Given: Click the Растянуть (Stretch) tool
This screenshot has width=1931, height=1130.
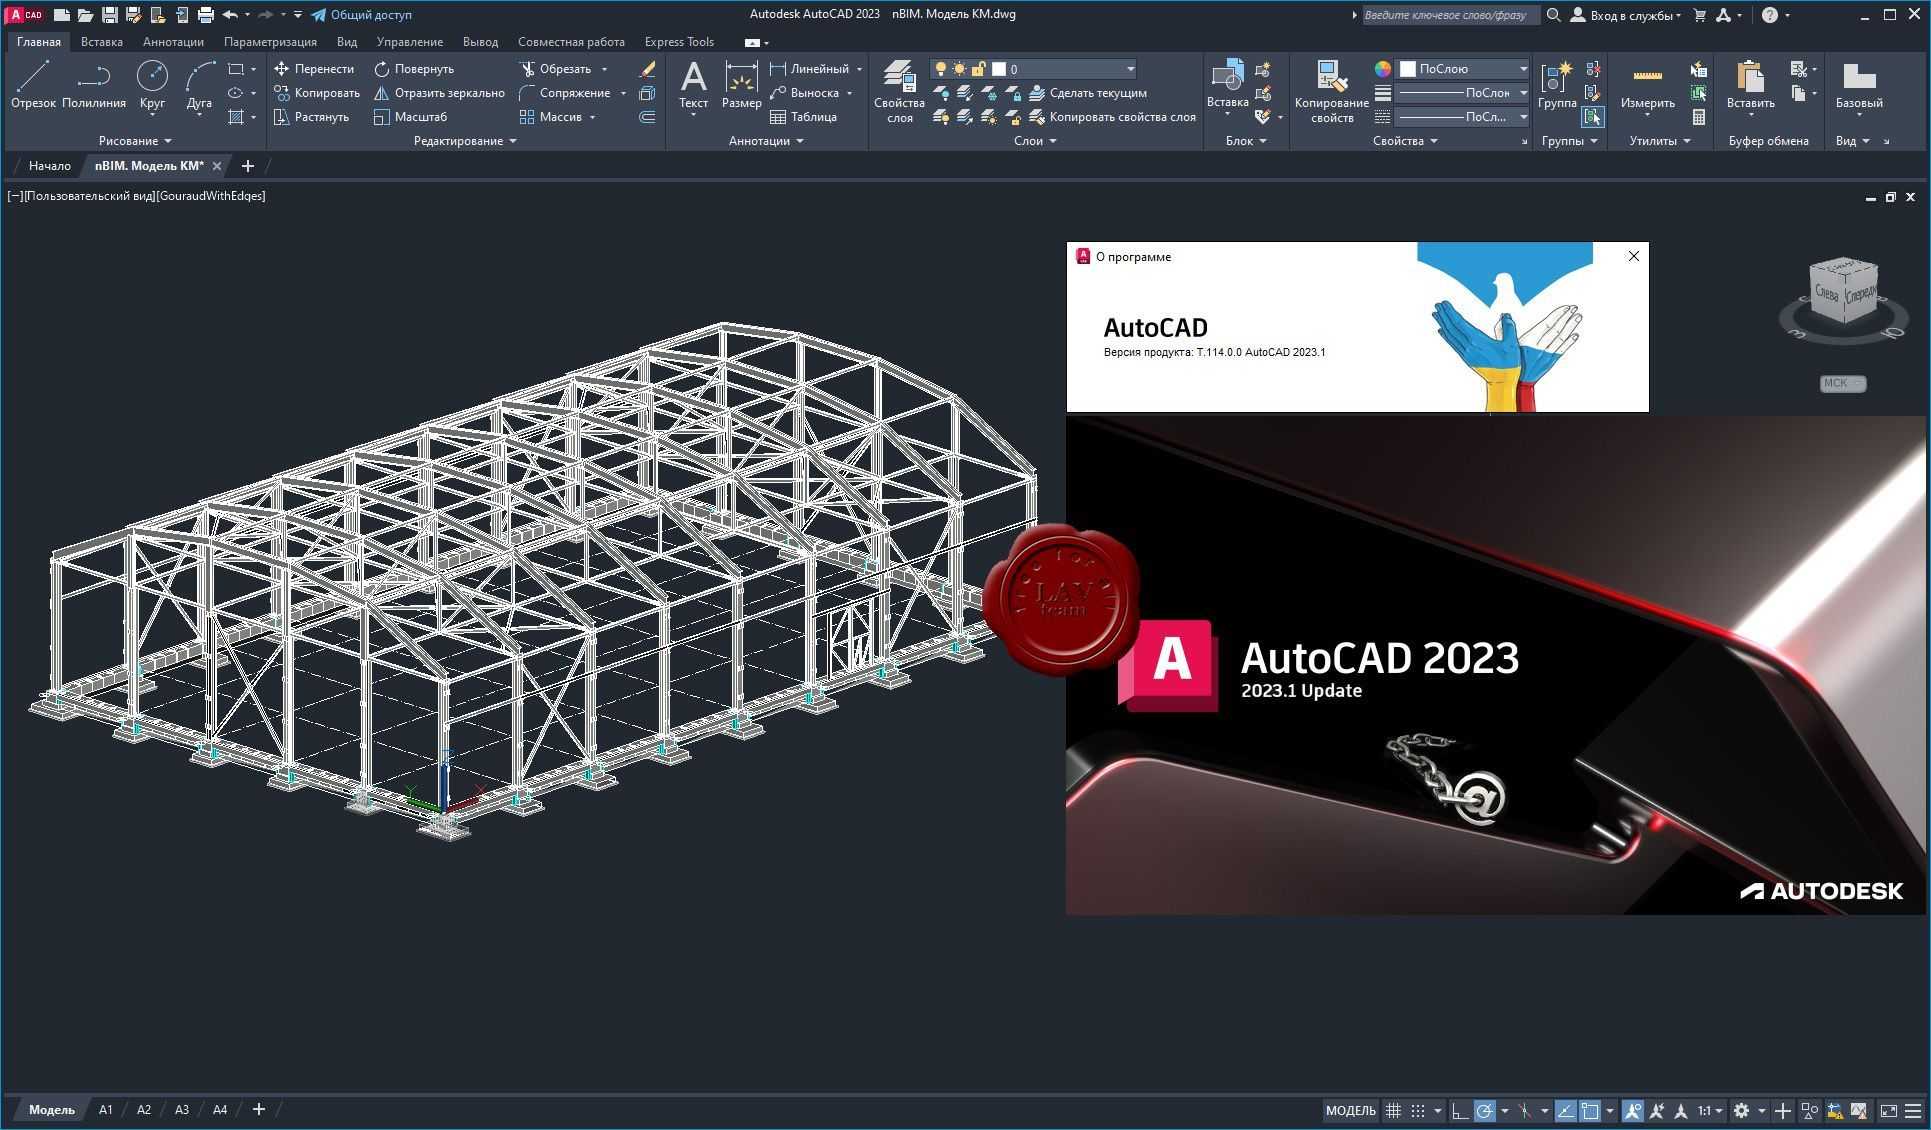Looking at the screenshot, I should click(x=311, y=117).
